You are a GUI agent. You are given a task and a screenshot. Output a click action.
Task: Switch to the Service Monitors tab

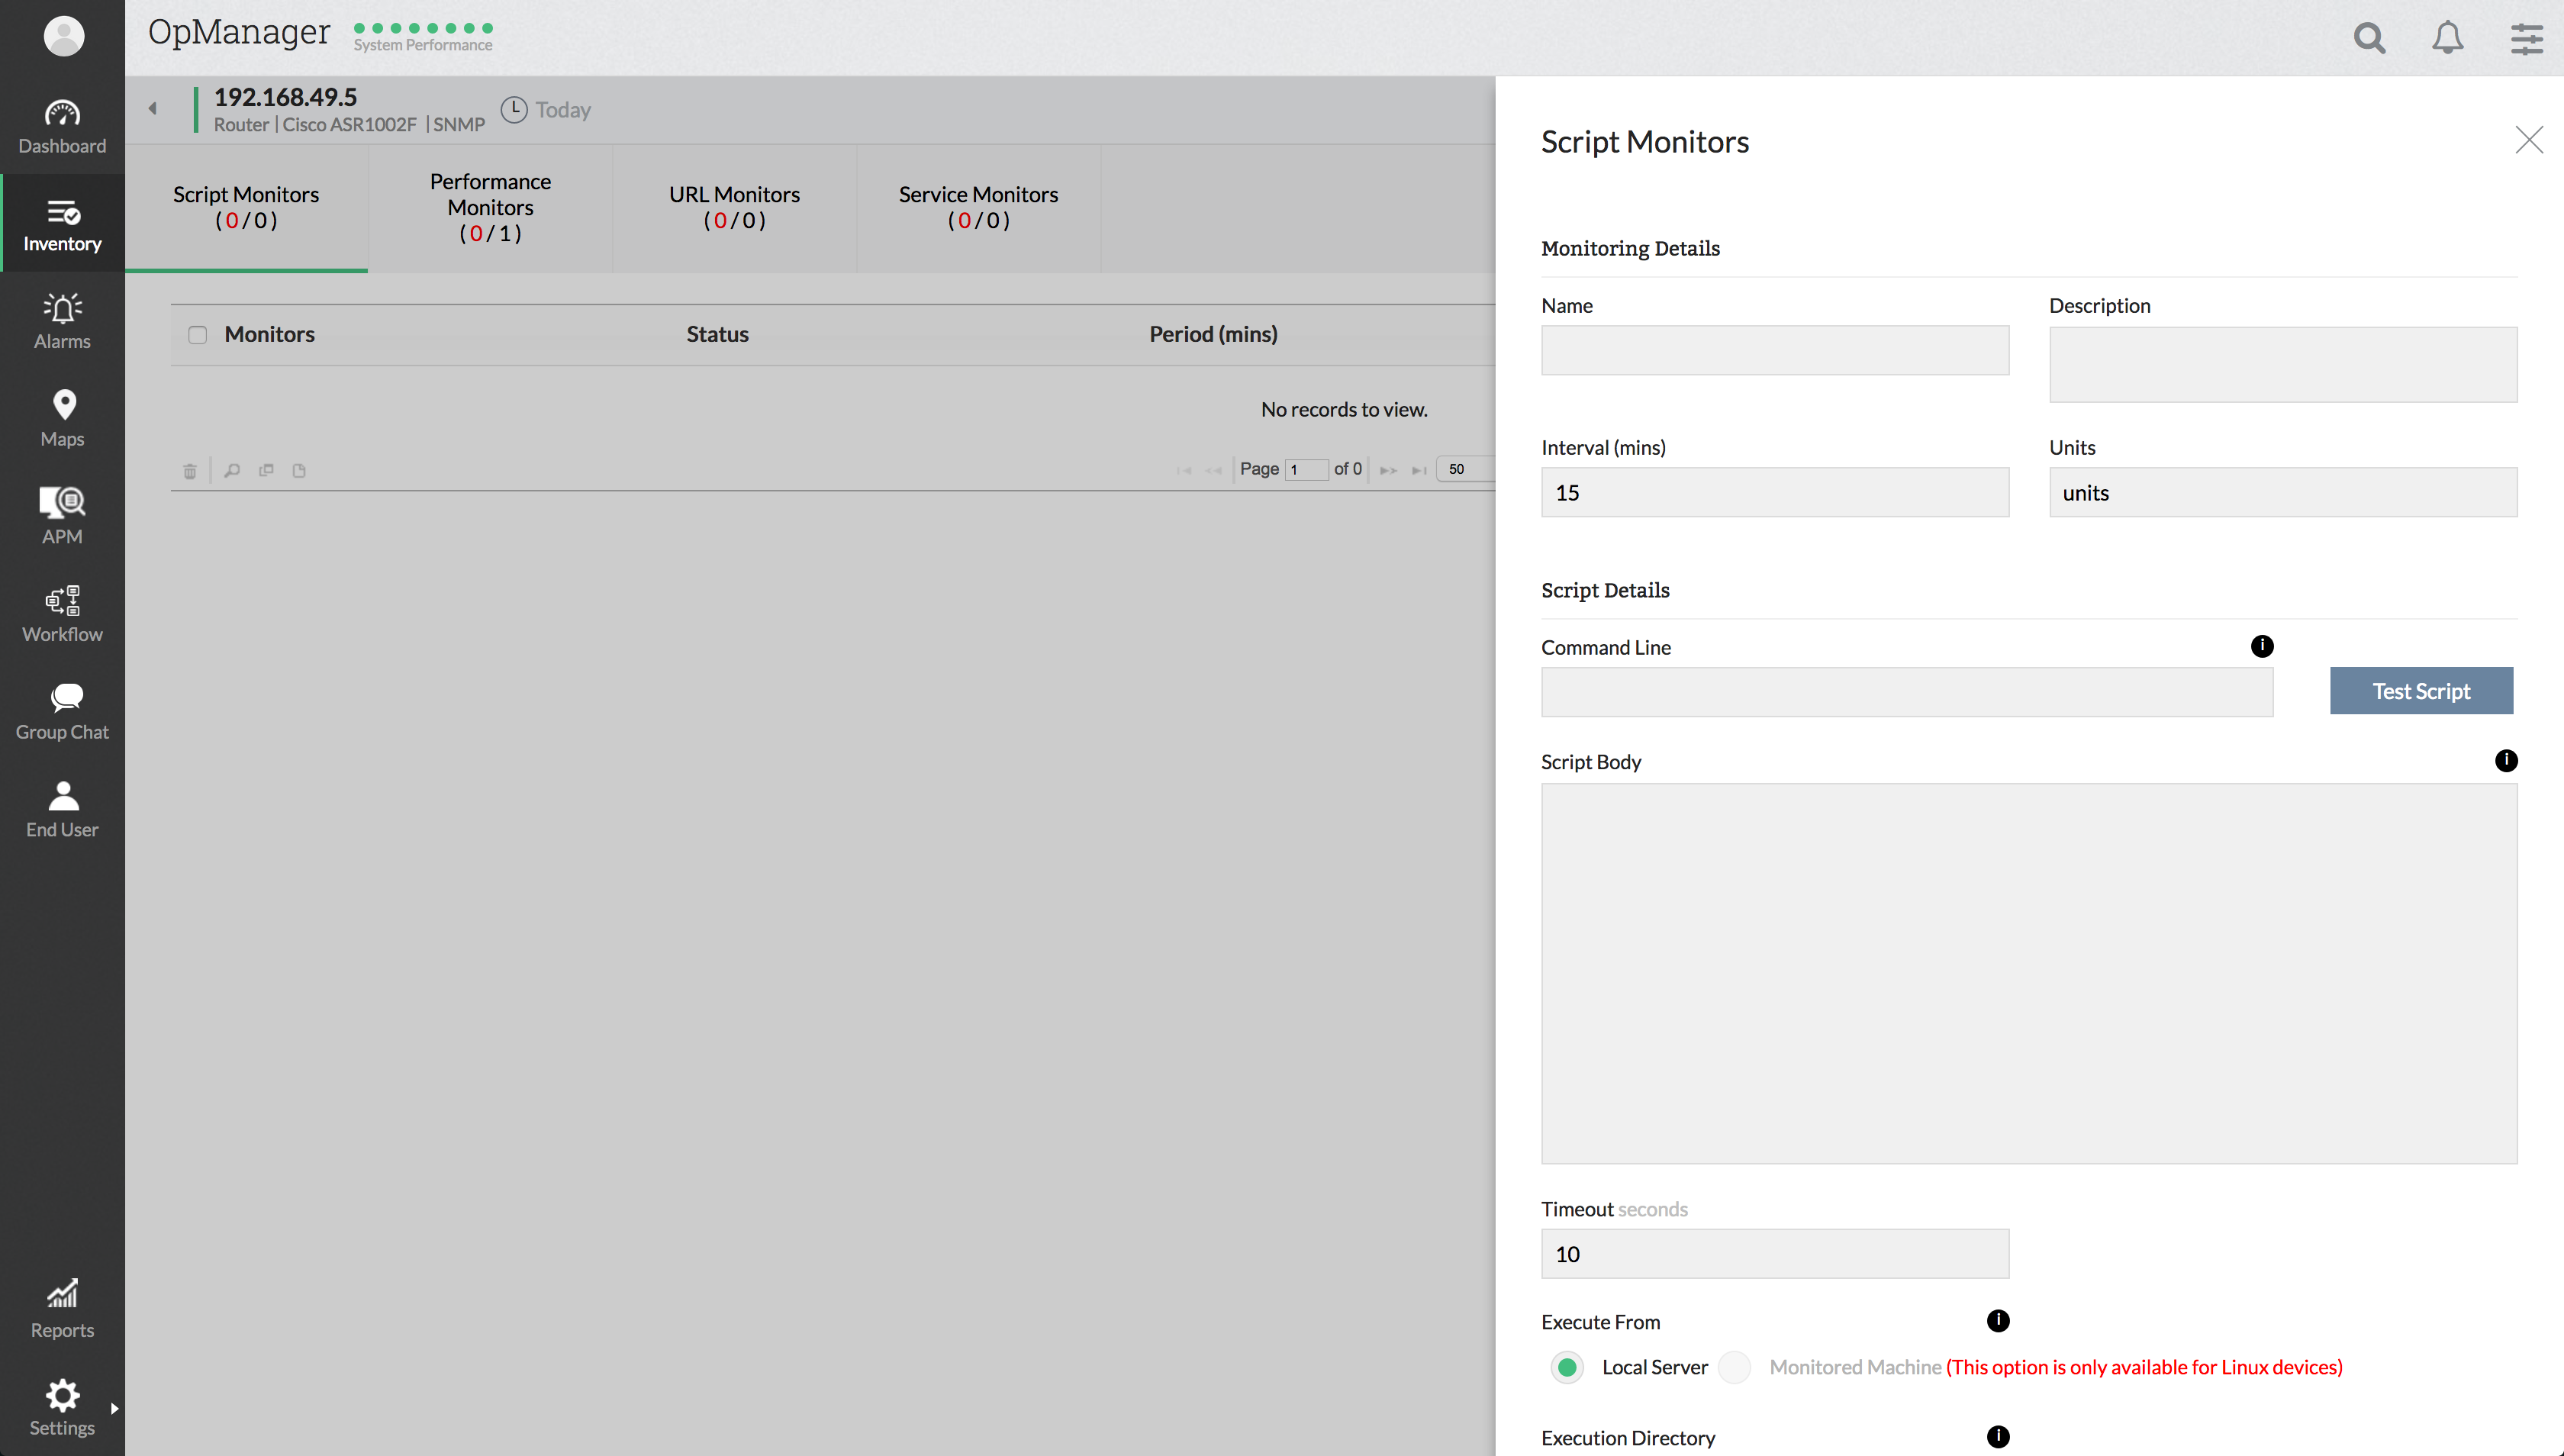[x=978, y=207]
